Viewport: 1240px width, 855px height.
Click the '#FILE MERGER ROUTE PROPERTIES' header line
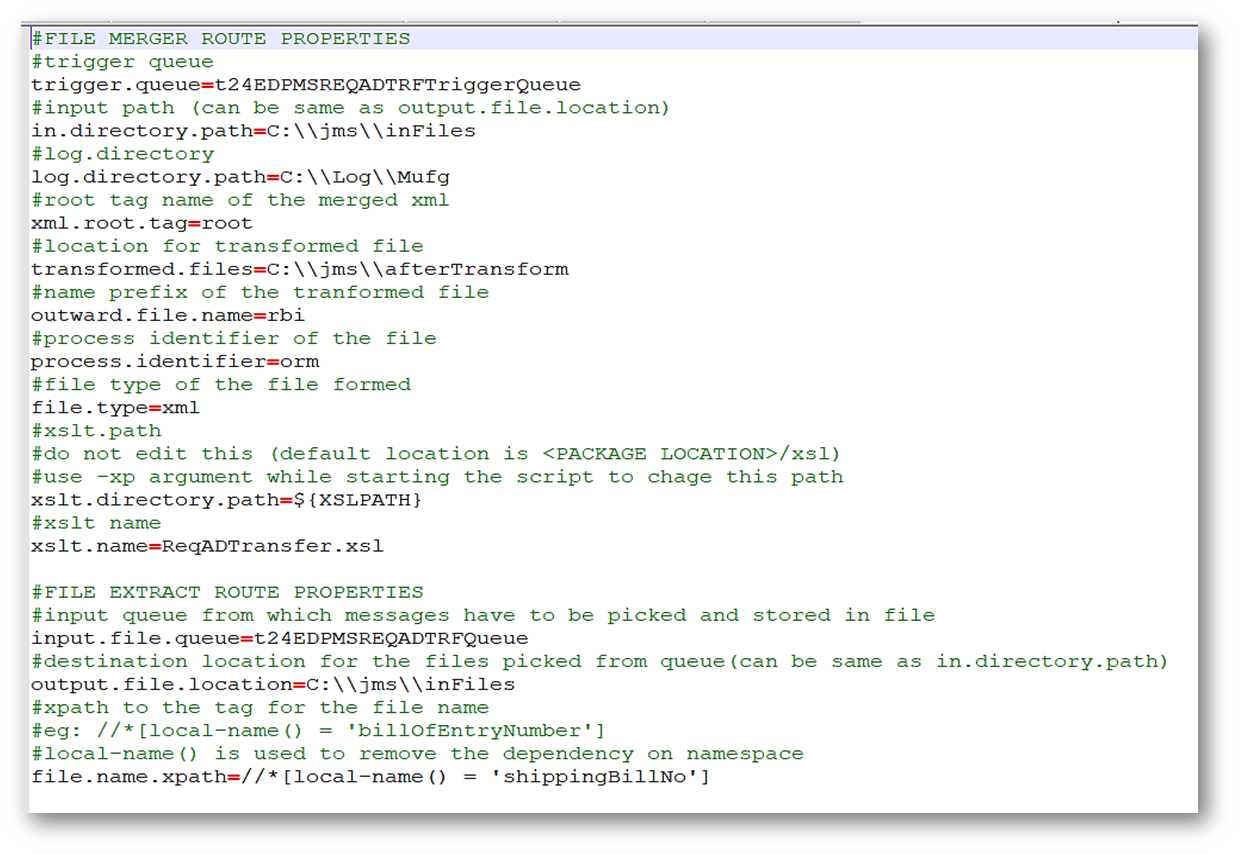tap(220, 39)
